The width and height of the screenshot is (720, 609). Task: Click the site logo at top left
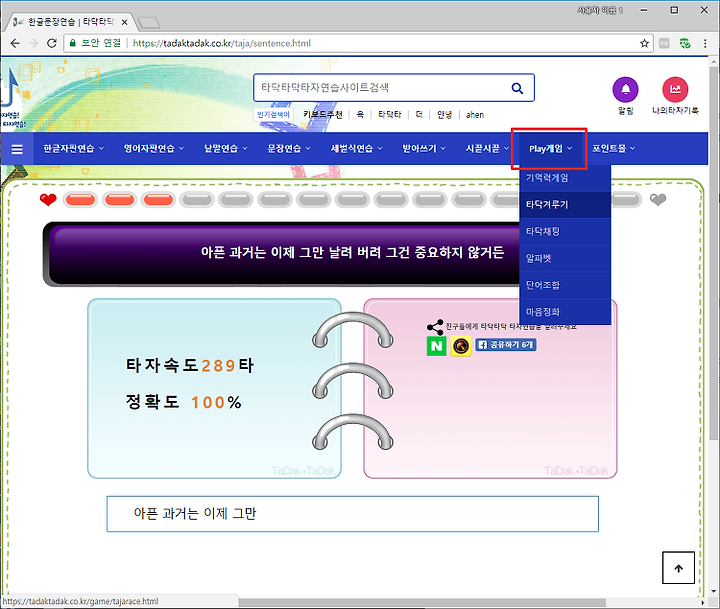click(x=11, y=99)
